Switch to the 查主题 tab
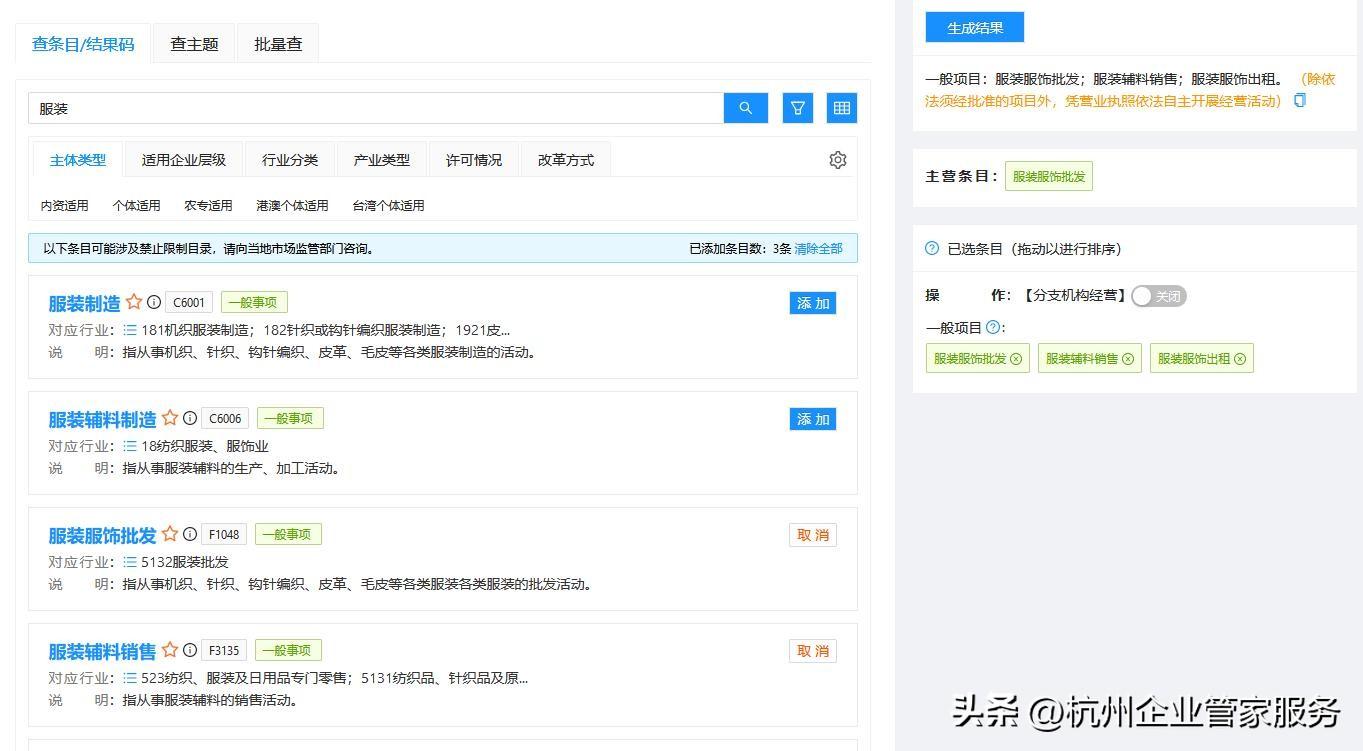Screen dimensions: 1363x751 coord(194,44)
